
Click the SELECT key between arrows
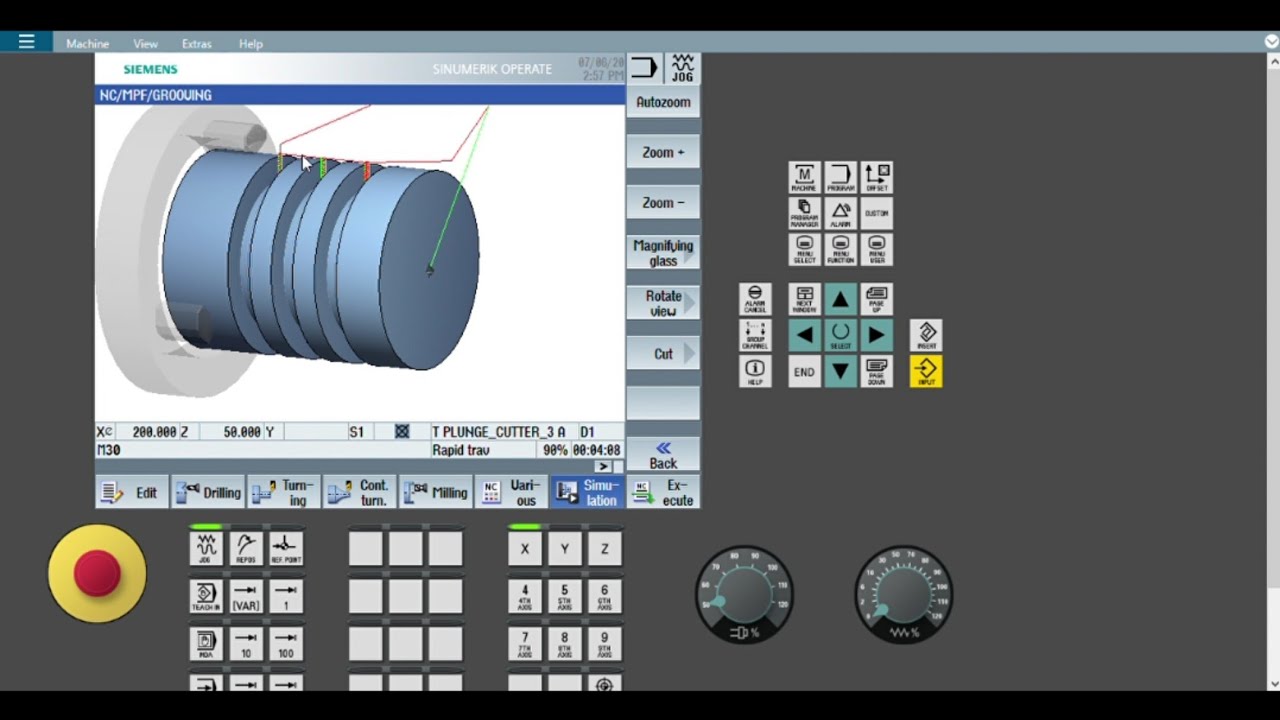[841, 335]
